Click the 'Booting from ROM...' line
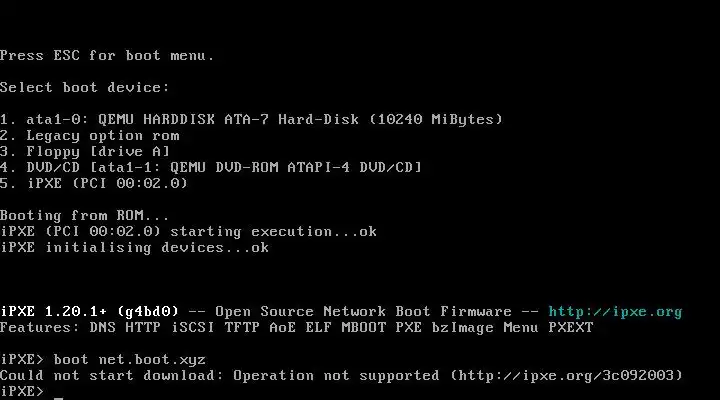The height and width of the screenshot is (400, 720). tap(84, 215)
